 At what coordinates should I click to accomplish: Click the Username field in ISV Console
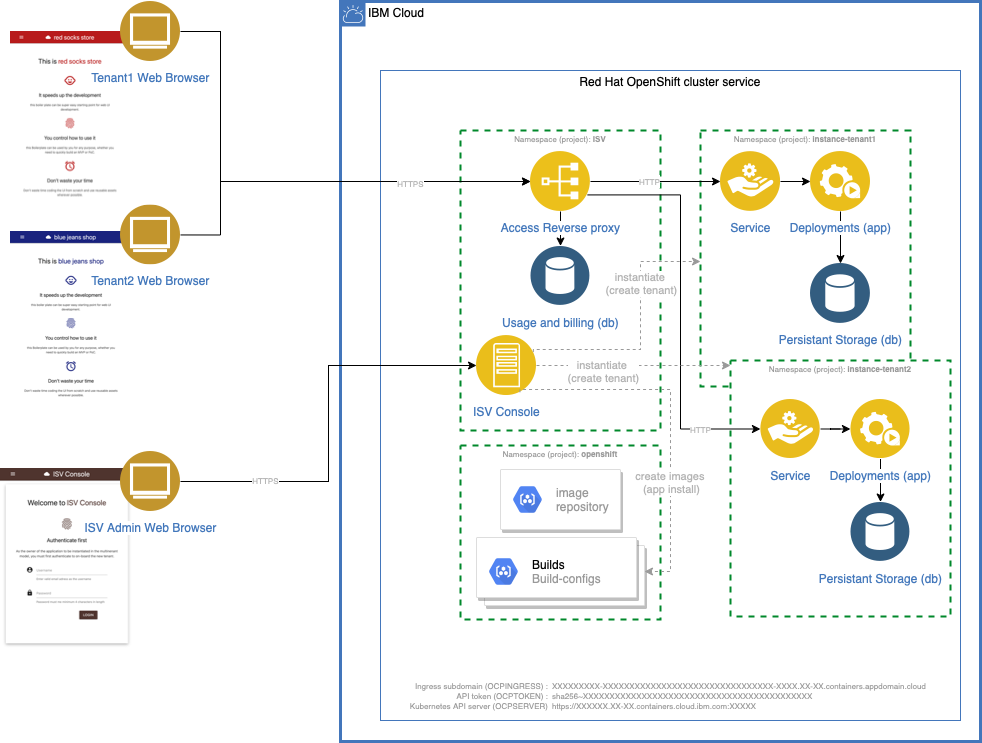tap(70, 571)
